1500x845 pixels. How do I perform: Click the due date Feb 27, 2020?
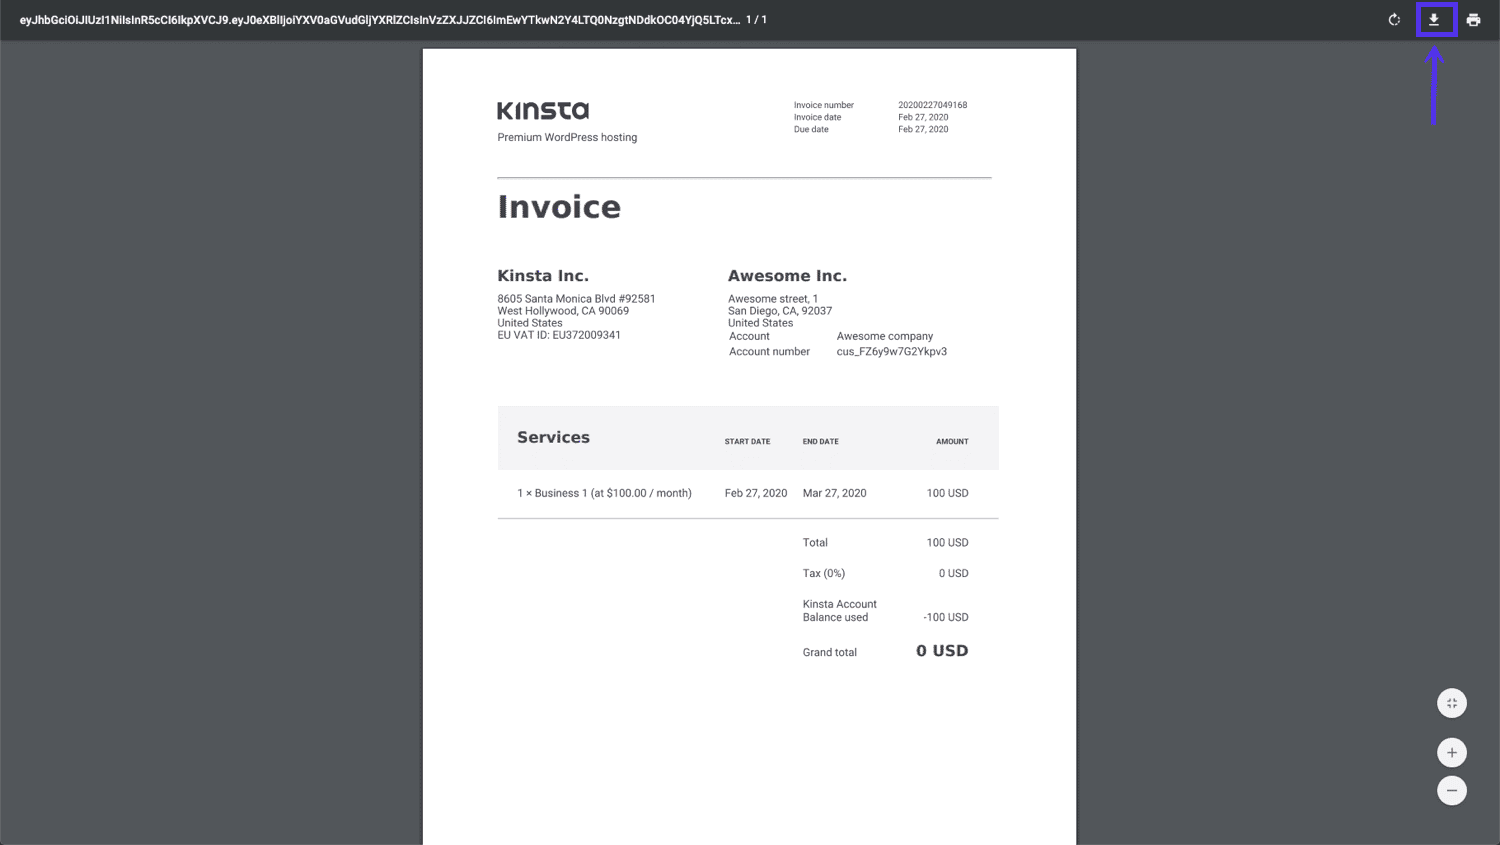(x=922, y=129)
